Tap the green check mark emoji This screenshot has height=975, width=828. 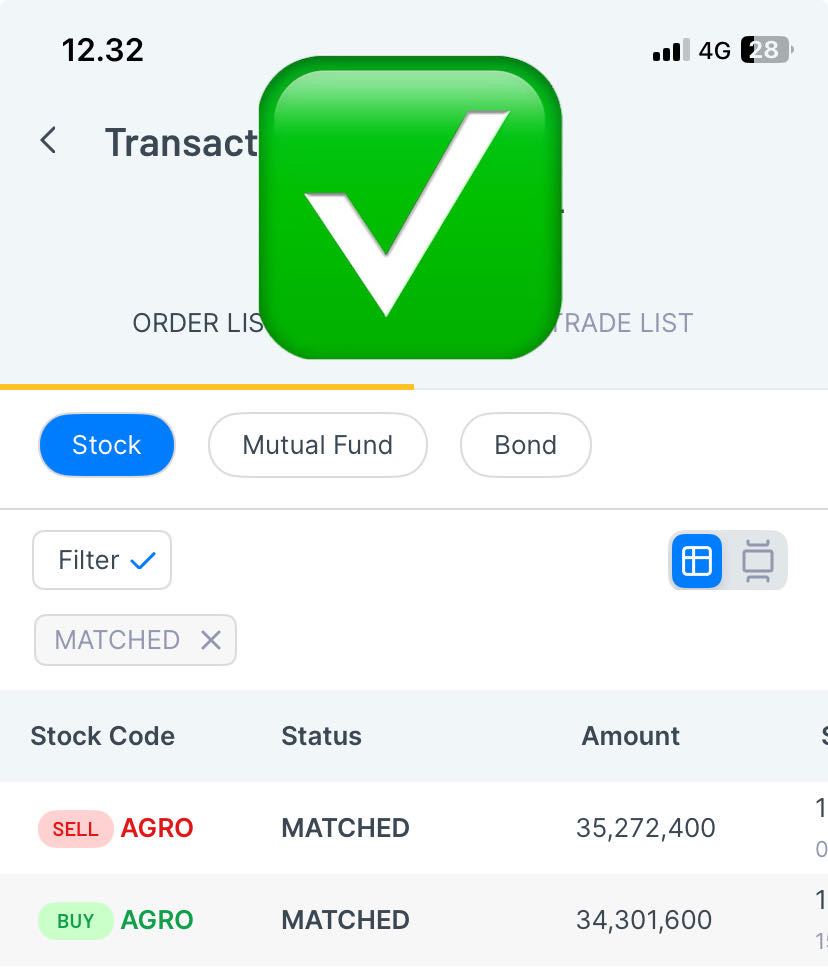(410, 208)
